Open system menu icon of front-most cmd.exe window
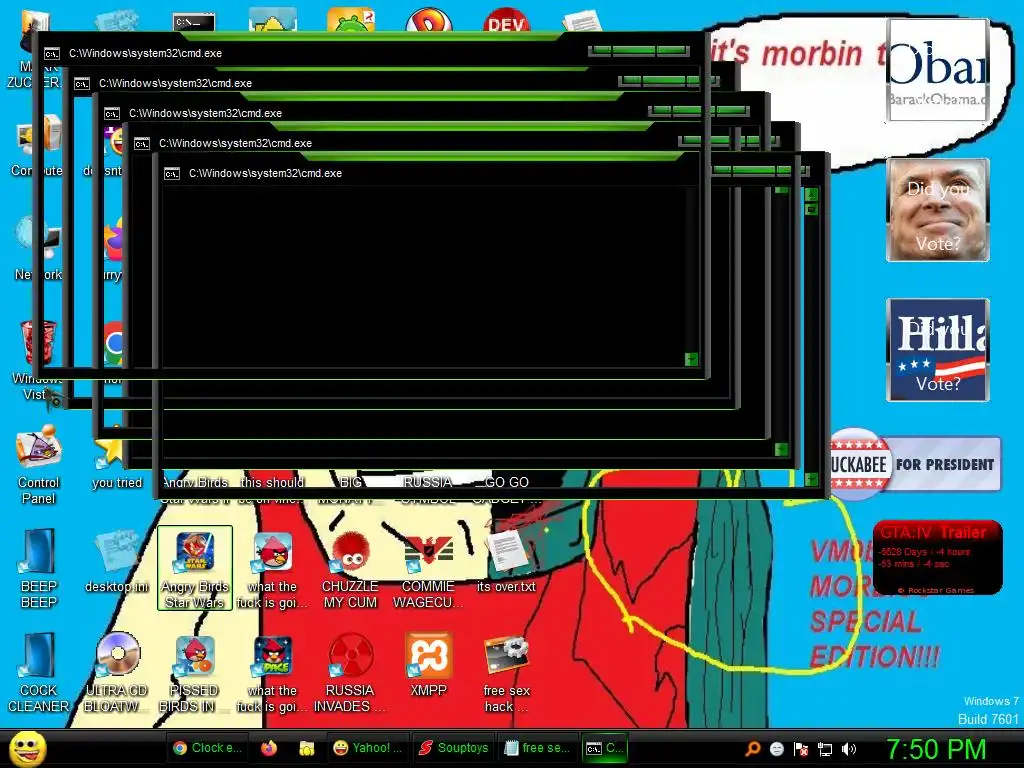The height and width of the screenshot is (768, 1024). (172, 174)
